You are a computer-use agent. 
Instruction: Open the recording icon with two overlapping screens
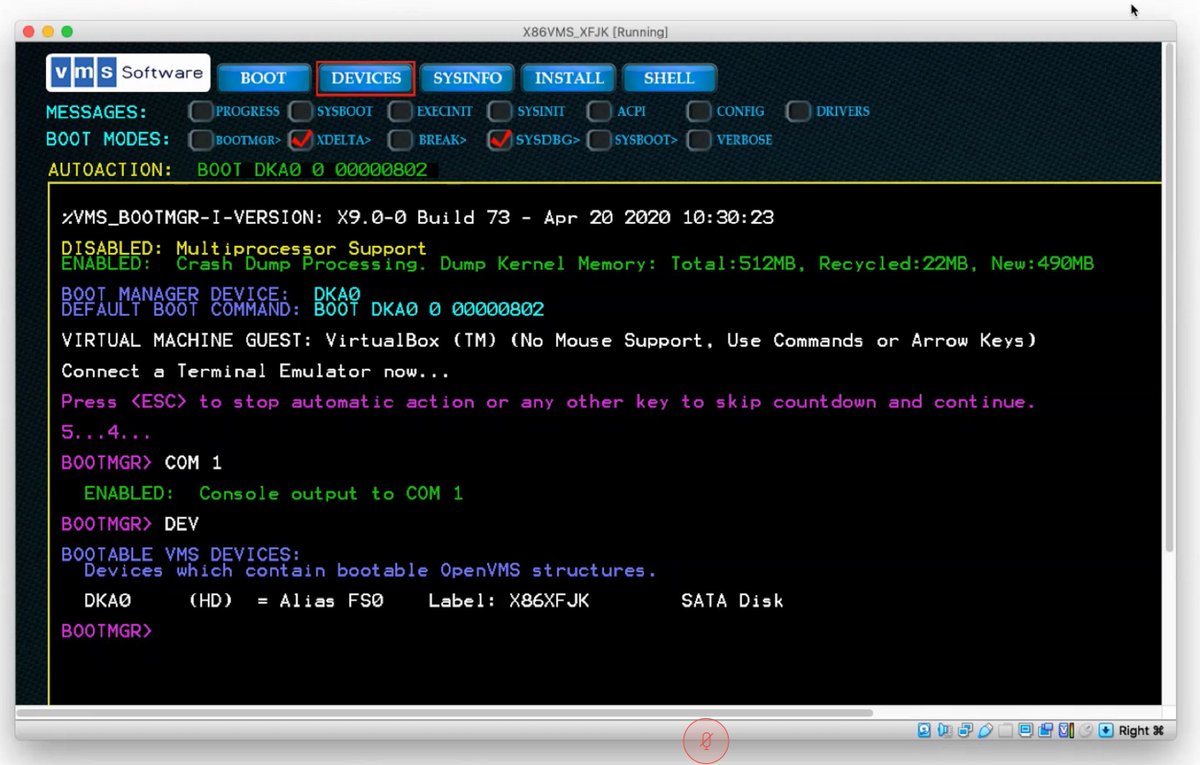pos(1046,731)
